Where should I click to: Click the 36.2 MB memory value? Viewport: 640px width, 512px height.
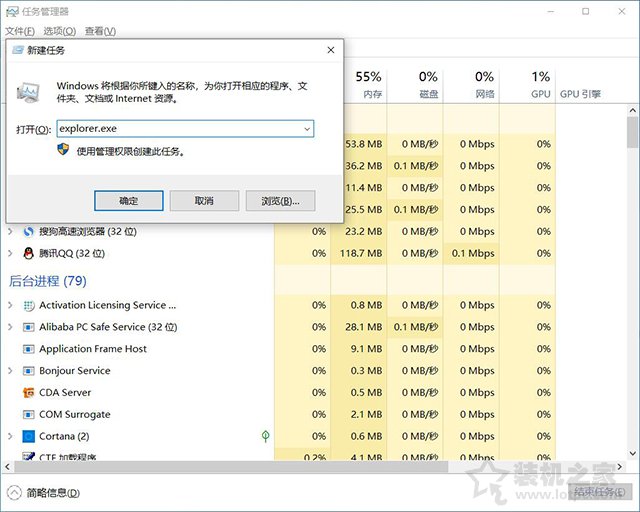[x=364, y=166]
